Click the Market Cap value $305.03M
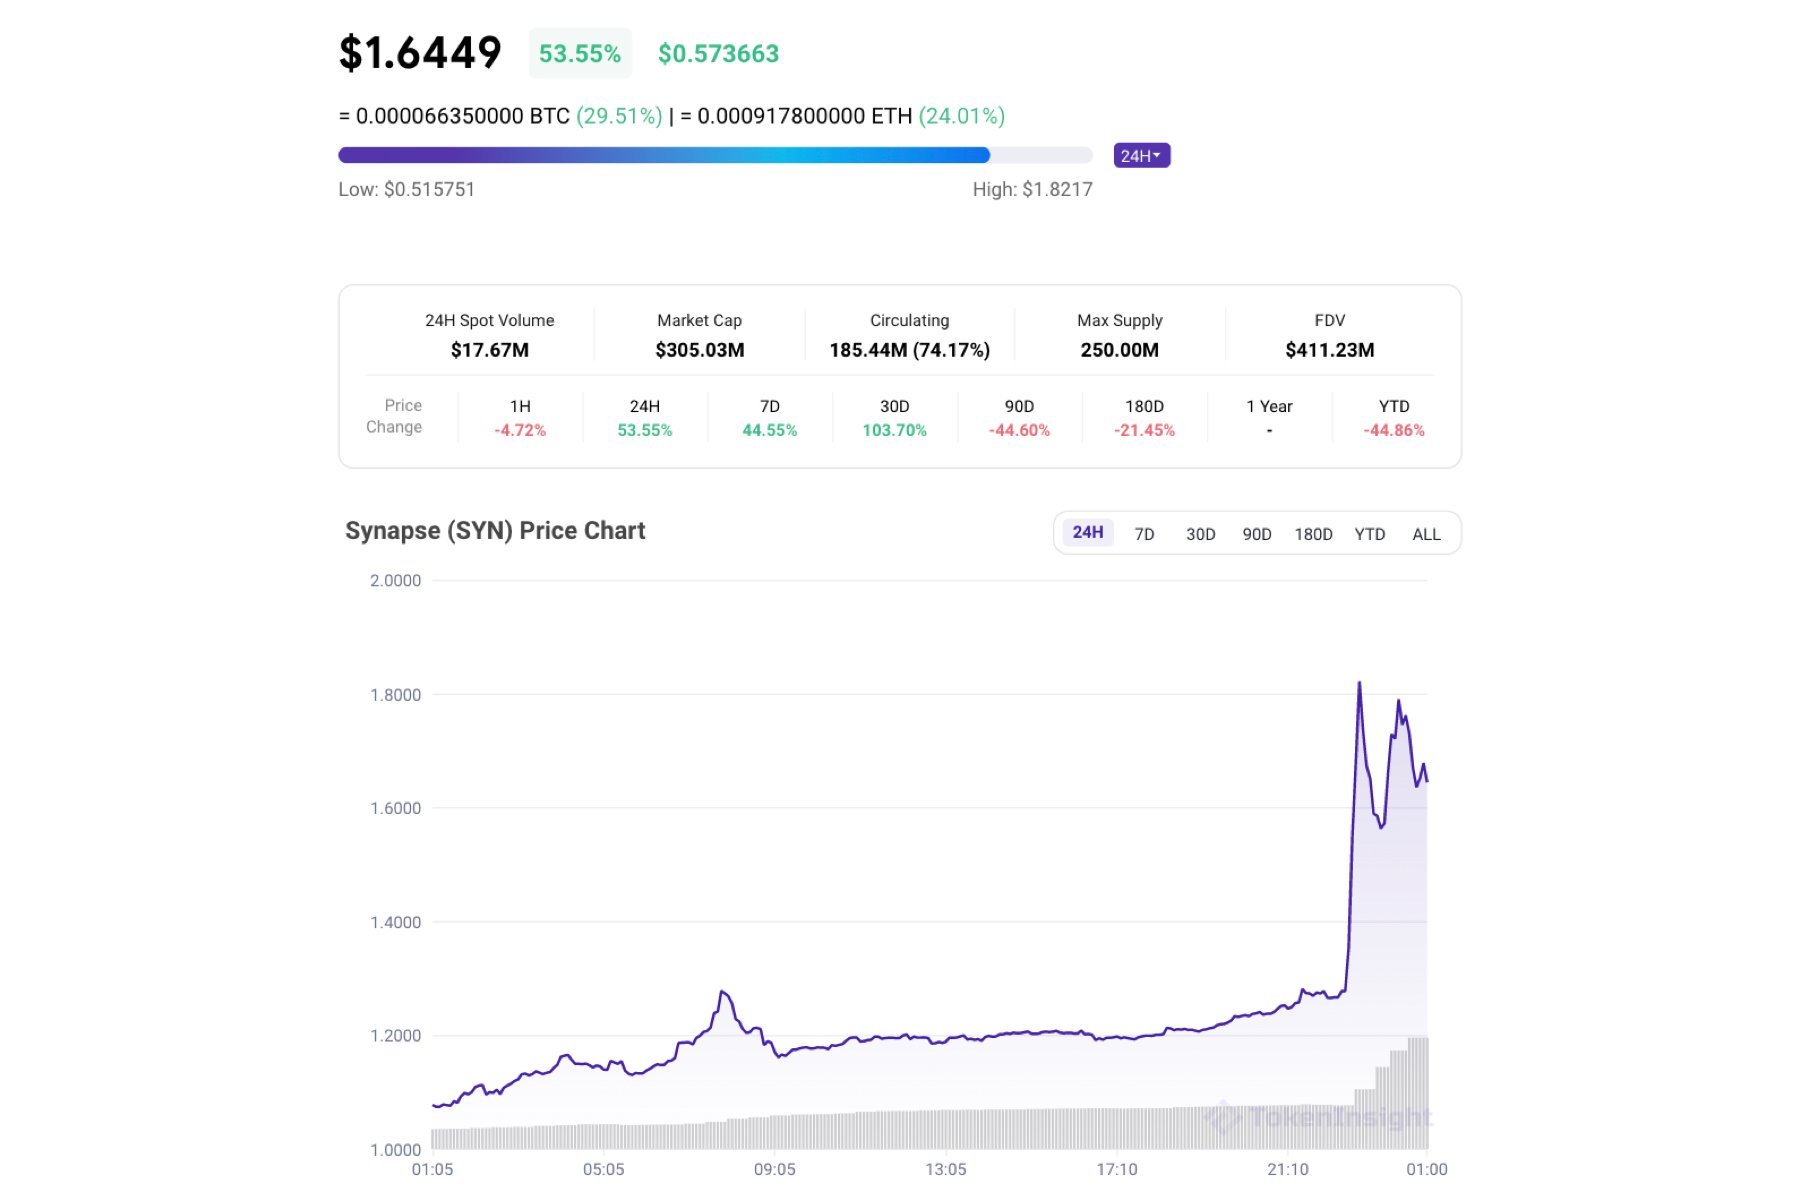The width and height of the screenshot is (1800, 1200). click(x=699, y=350)
